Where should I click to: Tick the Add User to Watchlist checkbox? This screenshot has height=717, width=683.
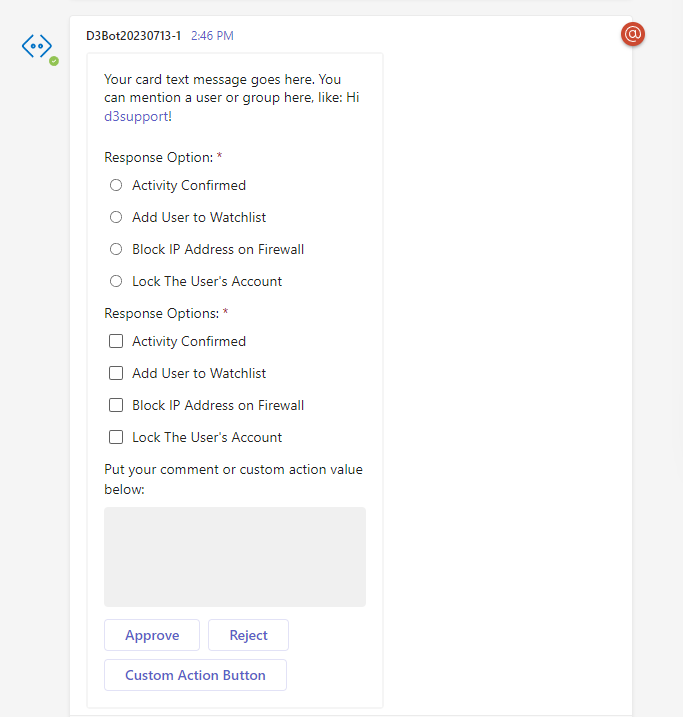(116, 373)
